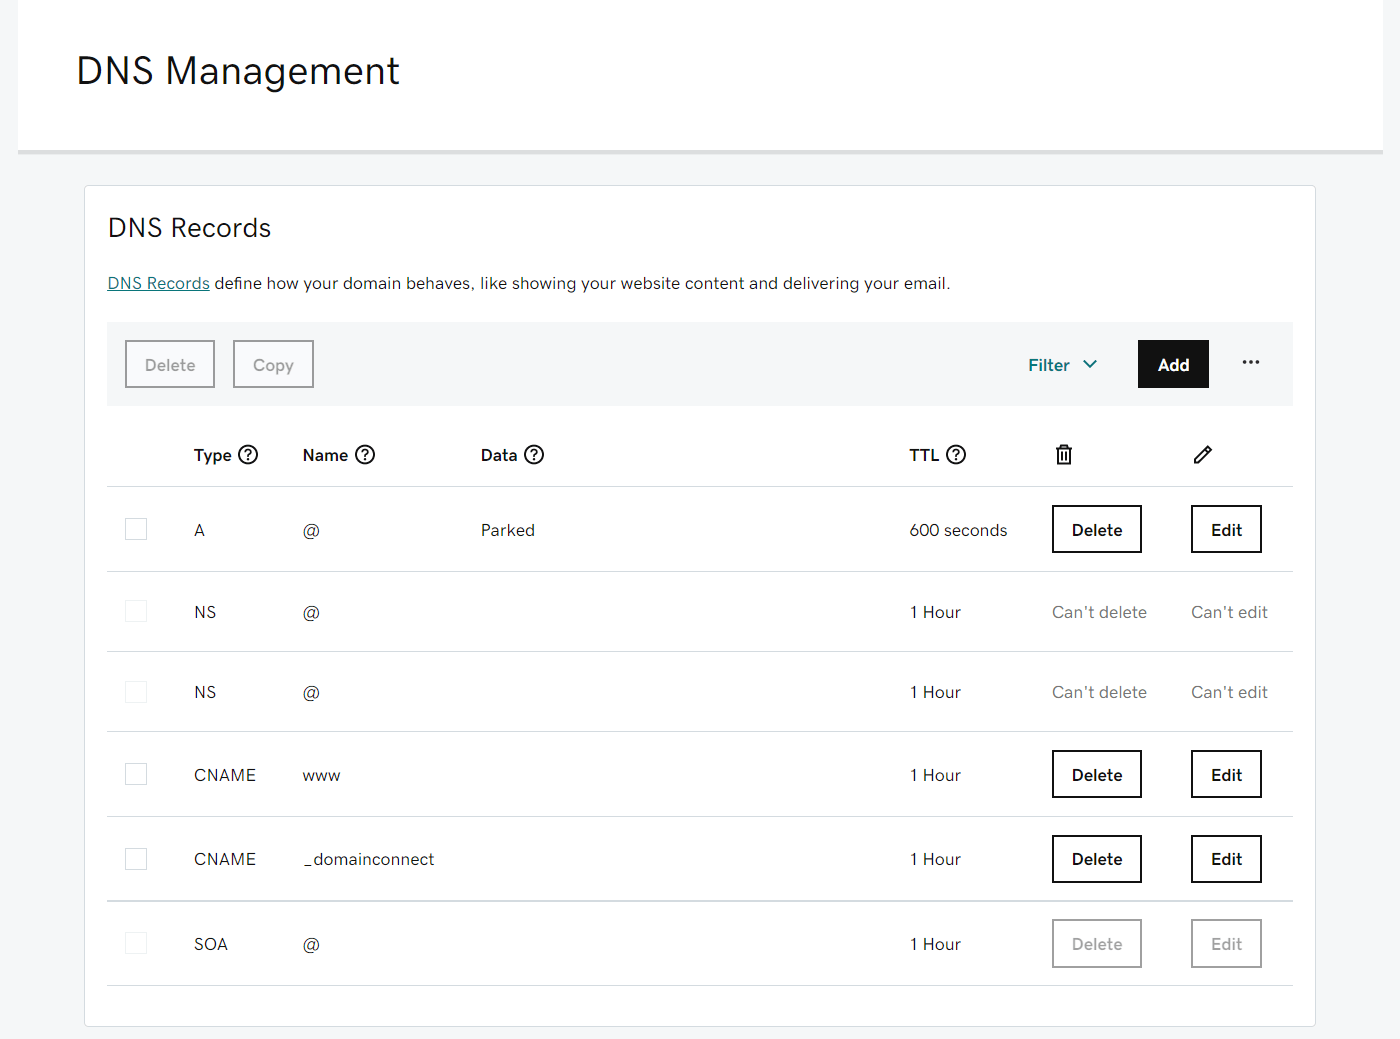Open the three-dot more options menu
This screenshot has width=1400, height=1039.
point(1251,363)
